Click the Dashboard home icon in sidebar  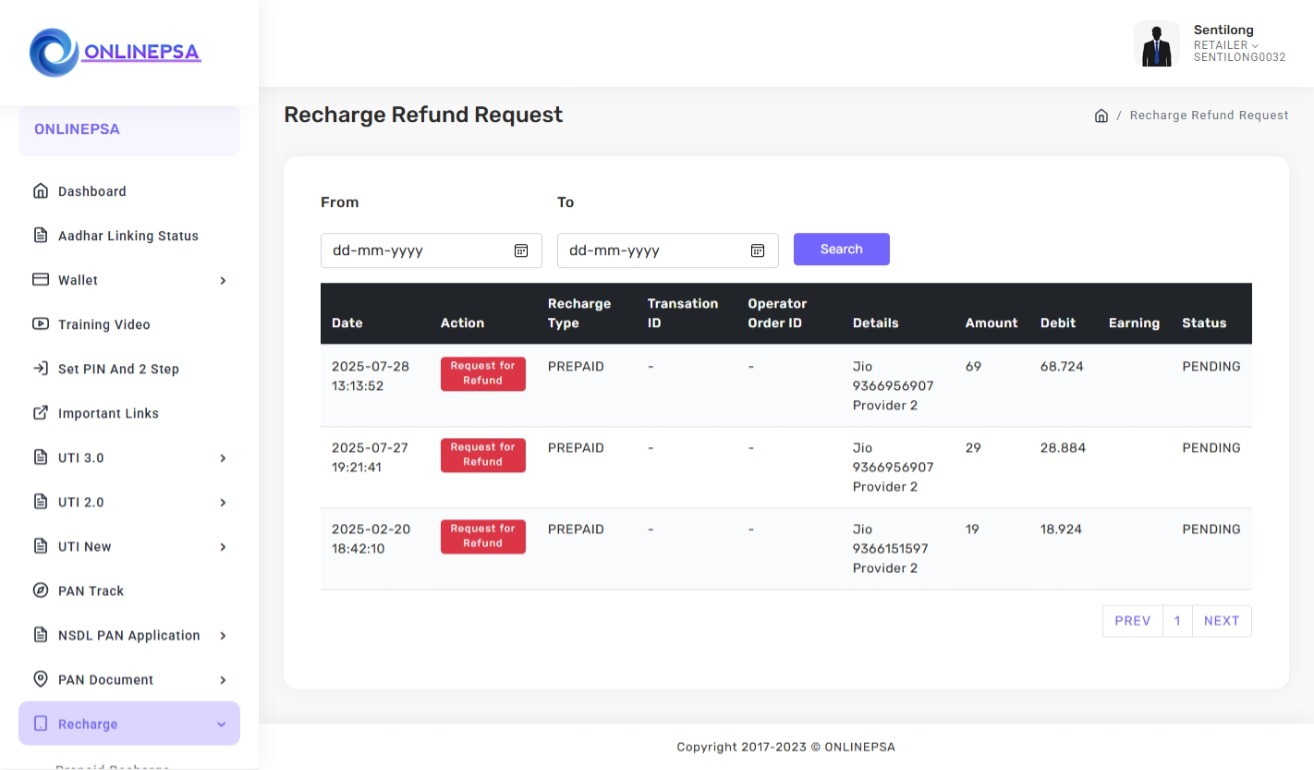pos(41,191)
